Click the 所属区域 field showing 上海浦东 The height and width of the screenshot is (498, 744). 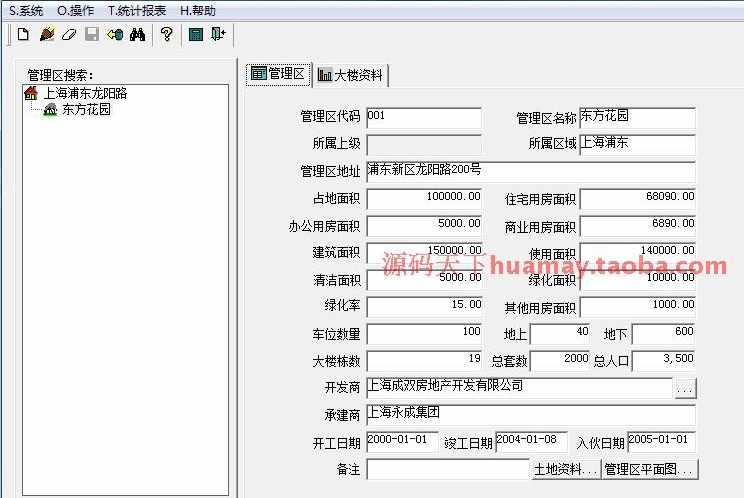(637, 145)
